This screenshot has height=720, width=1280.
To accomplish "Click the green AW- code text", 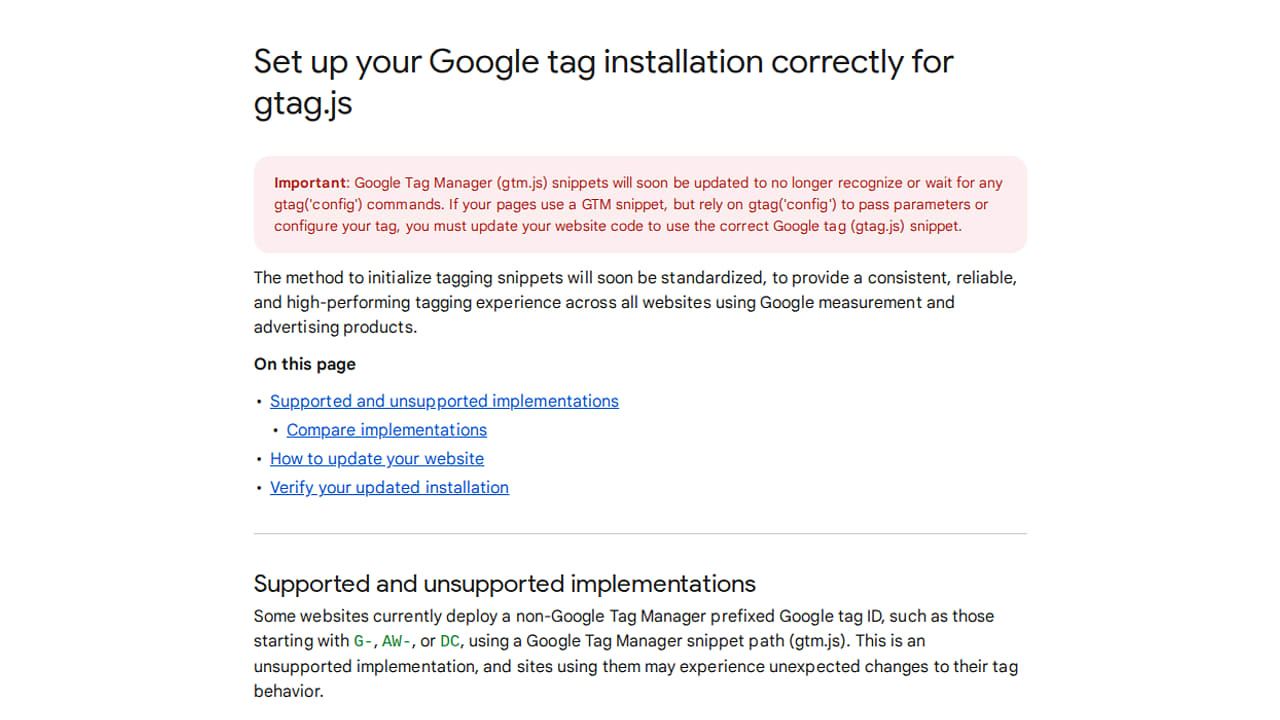I will click(x=397, y=641).
